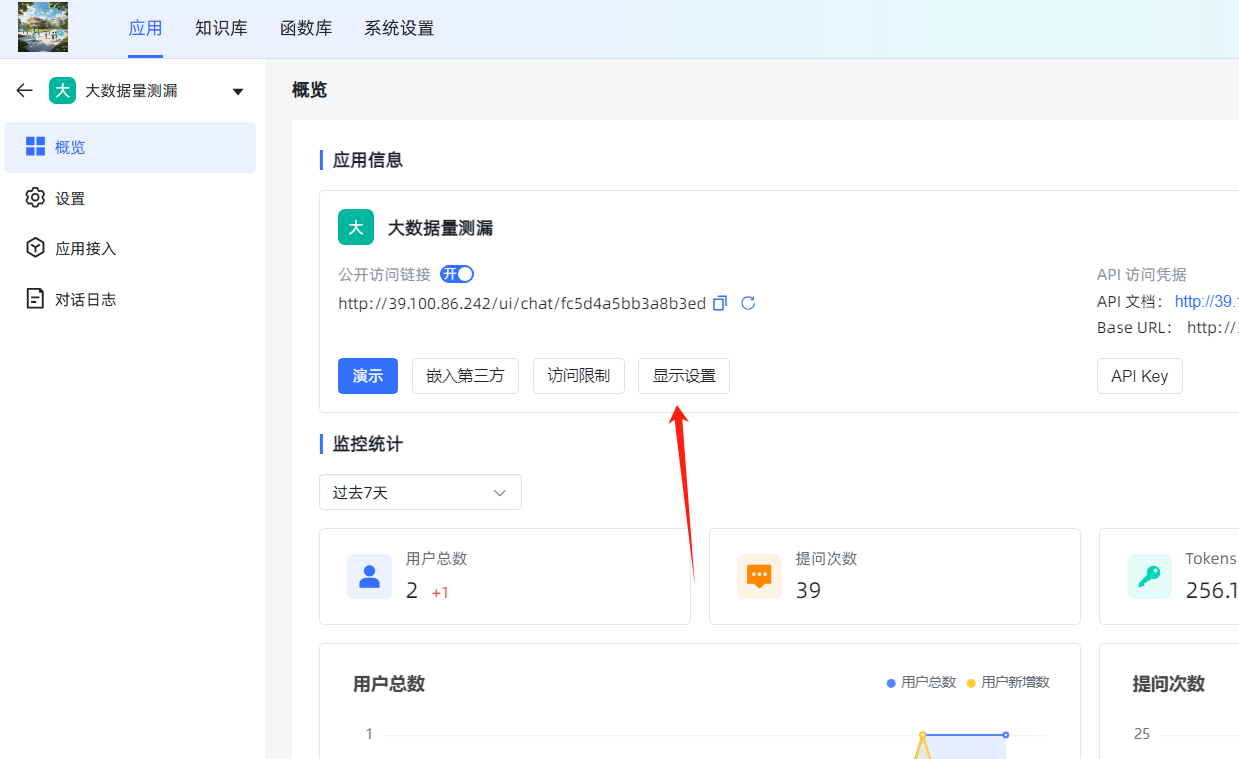Click the Tokens key icon
Viewport: 1239px width, 759px height.
coord(1149,576)
